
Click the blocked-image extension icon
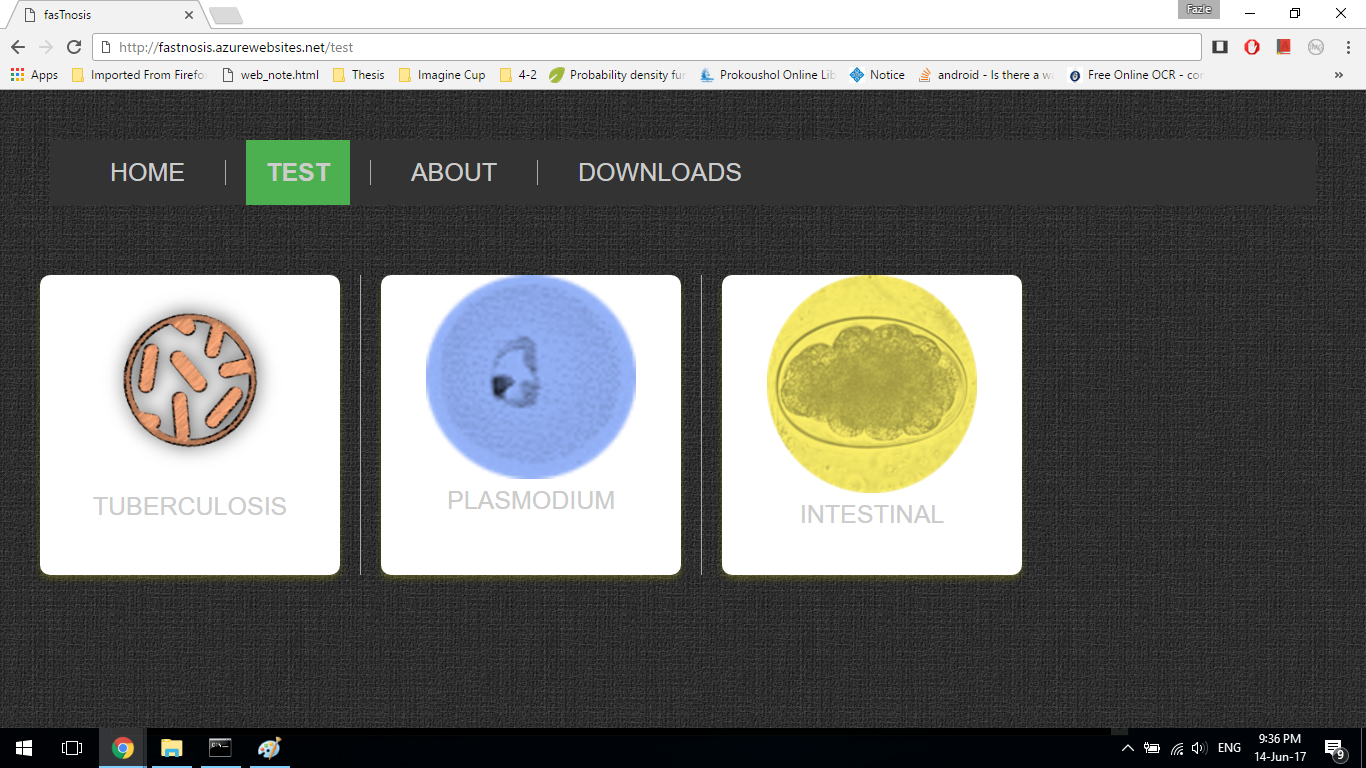point(1316,47)
